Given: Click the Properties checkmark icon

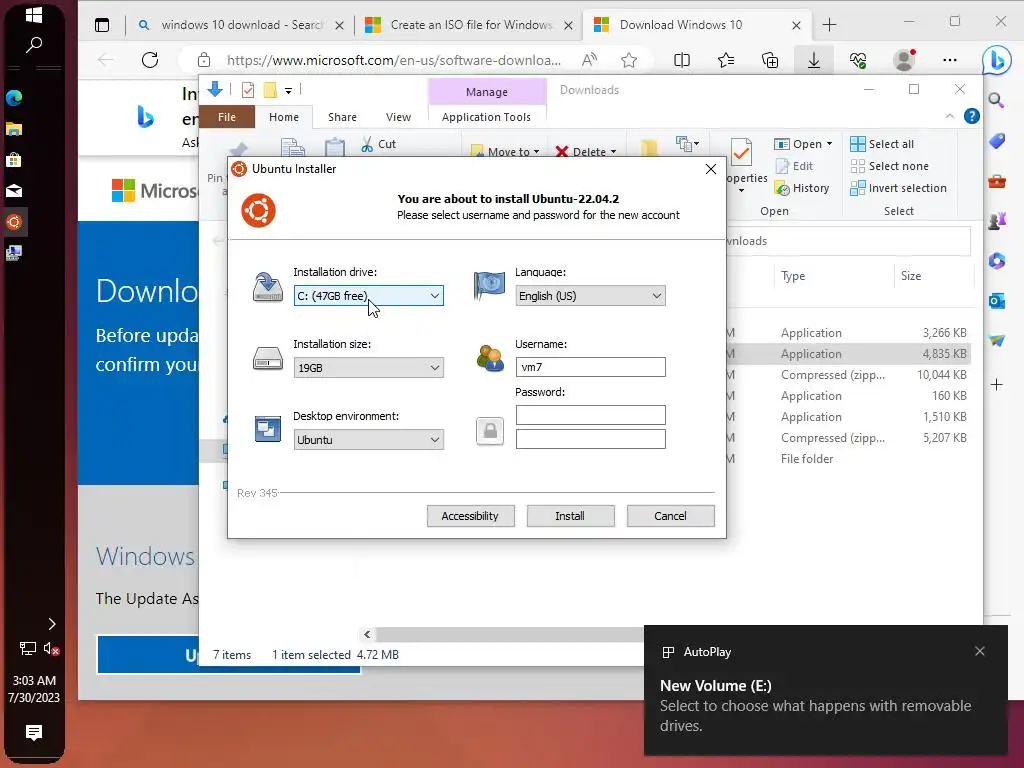Looking at the screenshot, I should (741, 153).
